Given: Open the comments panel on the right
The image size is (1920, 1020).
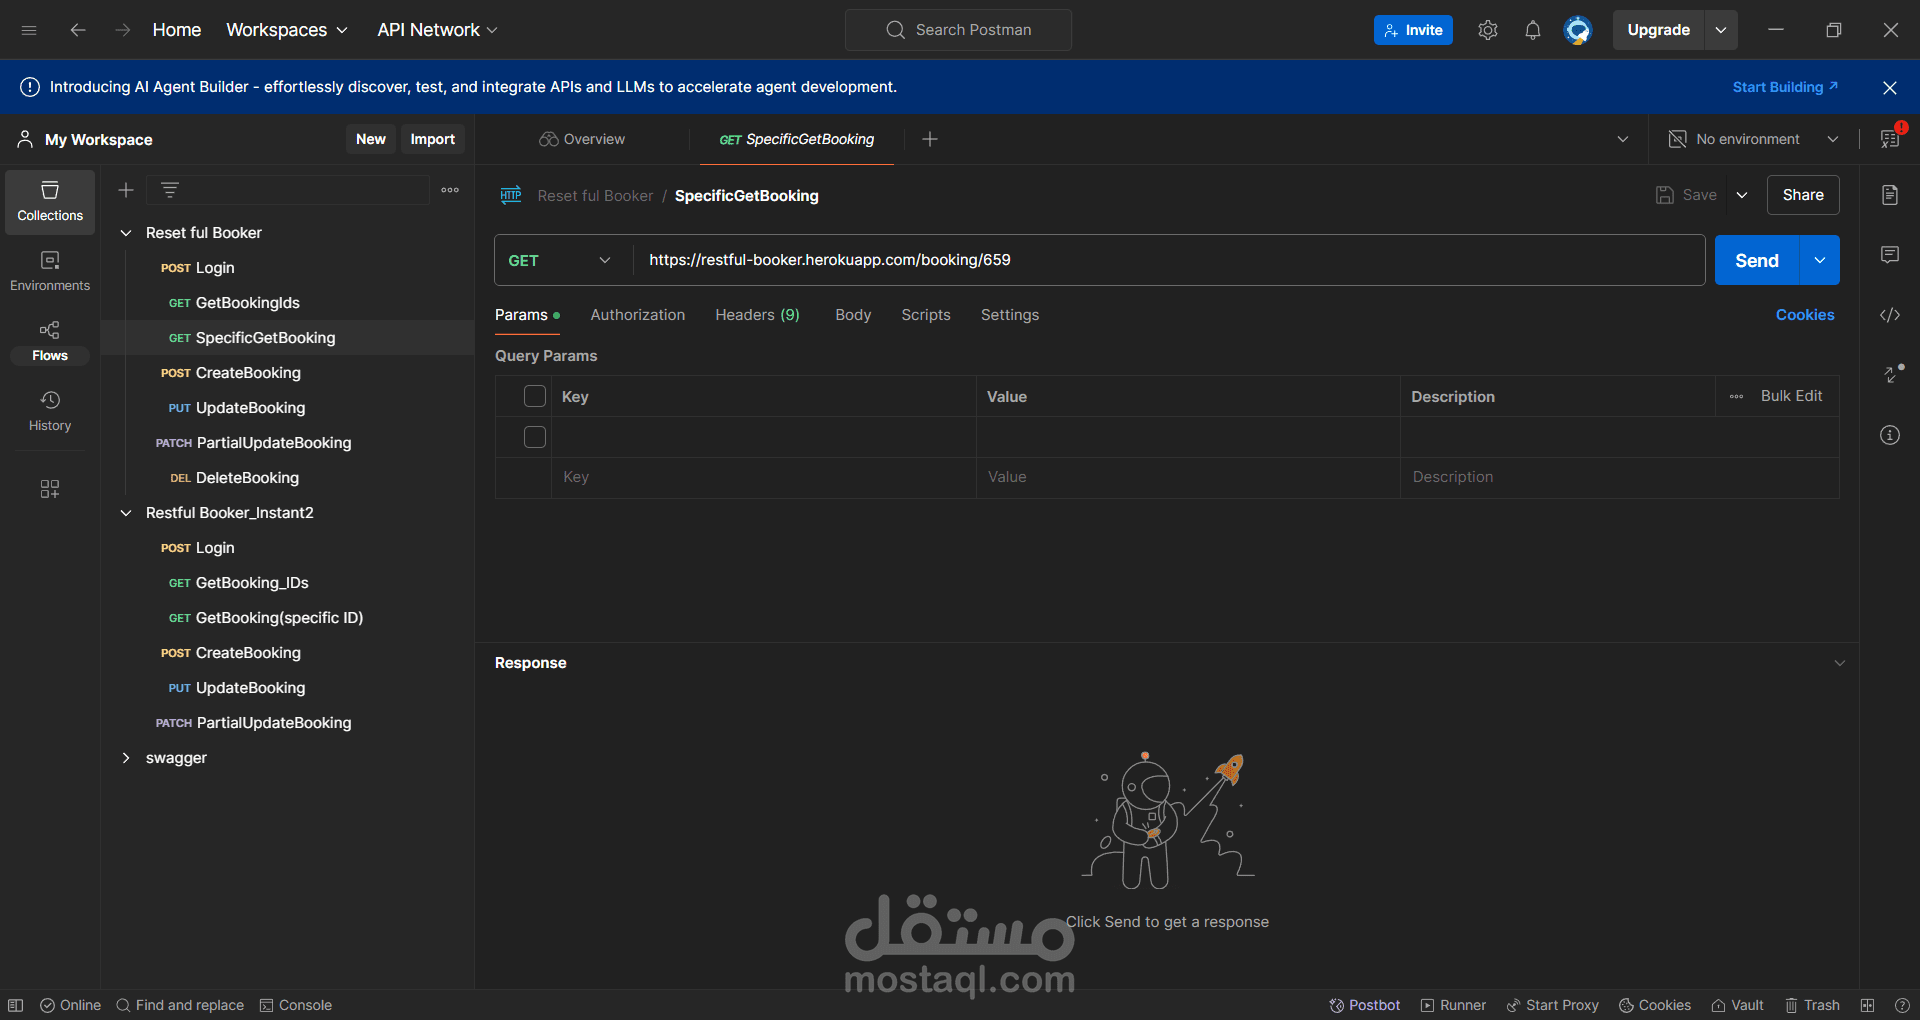Looking at the screenshot, I should (x=1890, y=255).
